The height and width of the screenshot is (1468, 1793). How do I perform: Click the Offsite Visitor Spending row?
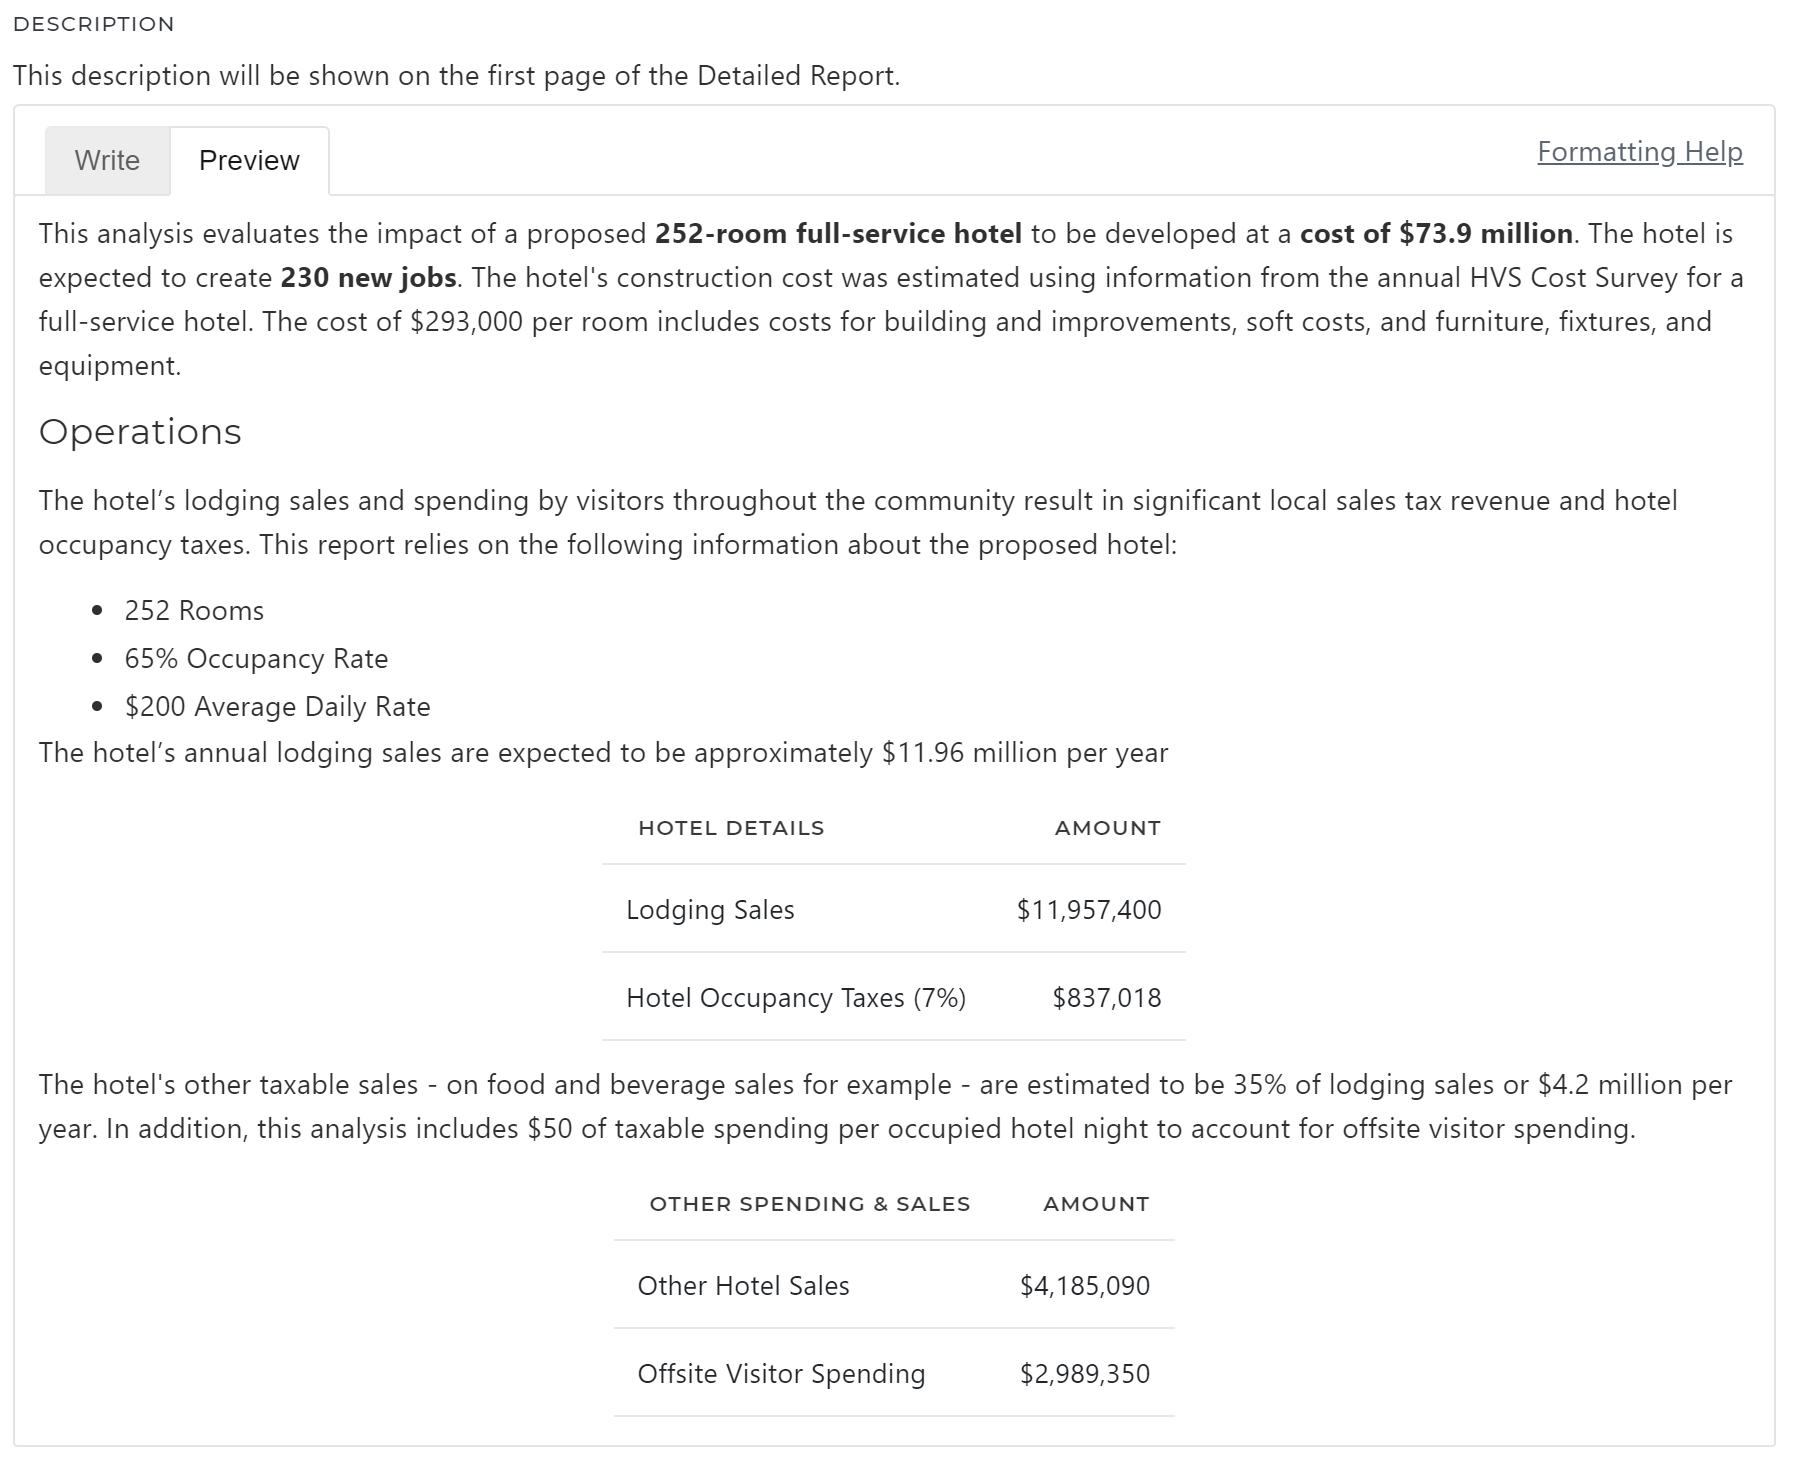click(x=781, y=1373)
